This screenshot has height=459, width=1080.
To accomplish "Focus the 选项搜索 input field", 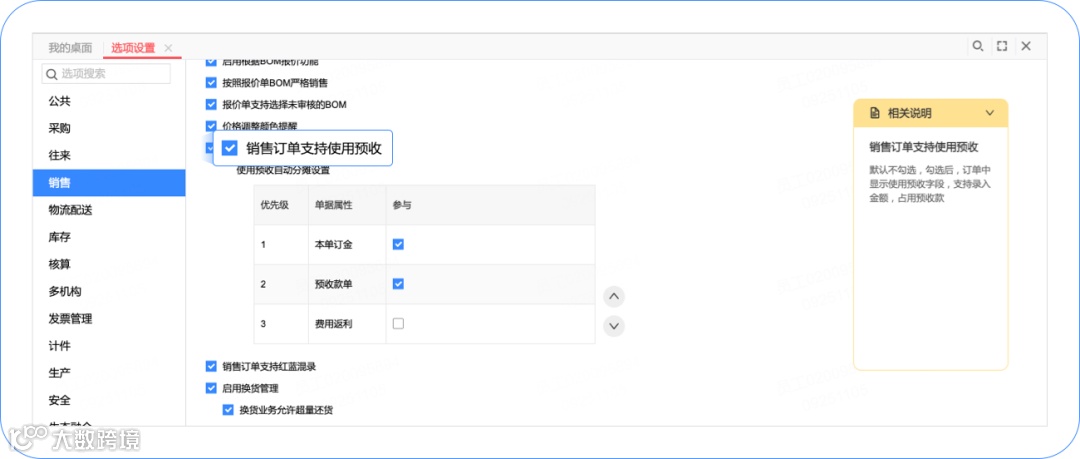I will pos(106,74).
